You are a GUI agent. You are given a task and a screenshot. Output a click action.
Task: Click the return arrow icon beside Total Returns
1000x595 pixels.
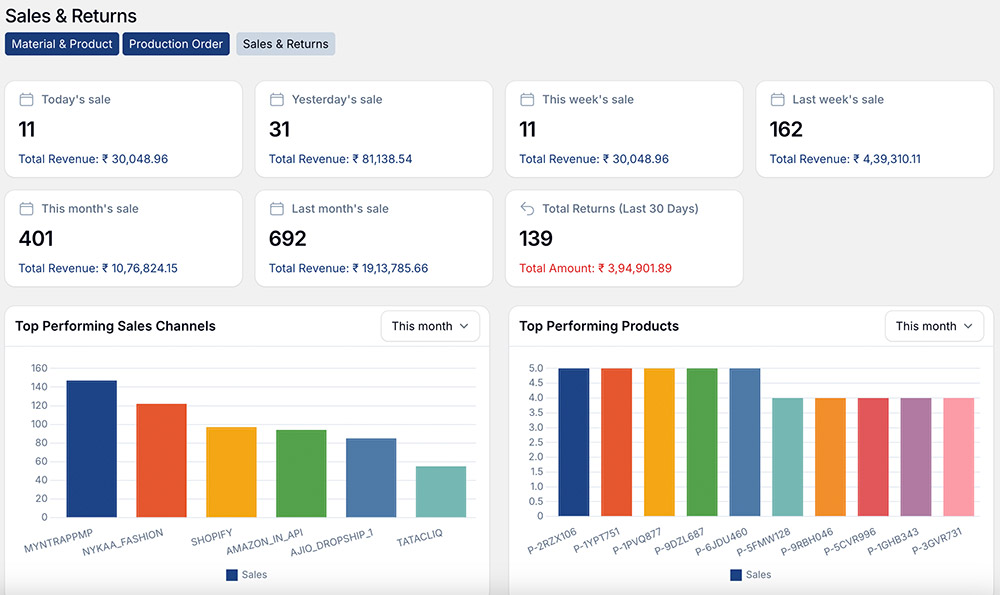(527, 209)
